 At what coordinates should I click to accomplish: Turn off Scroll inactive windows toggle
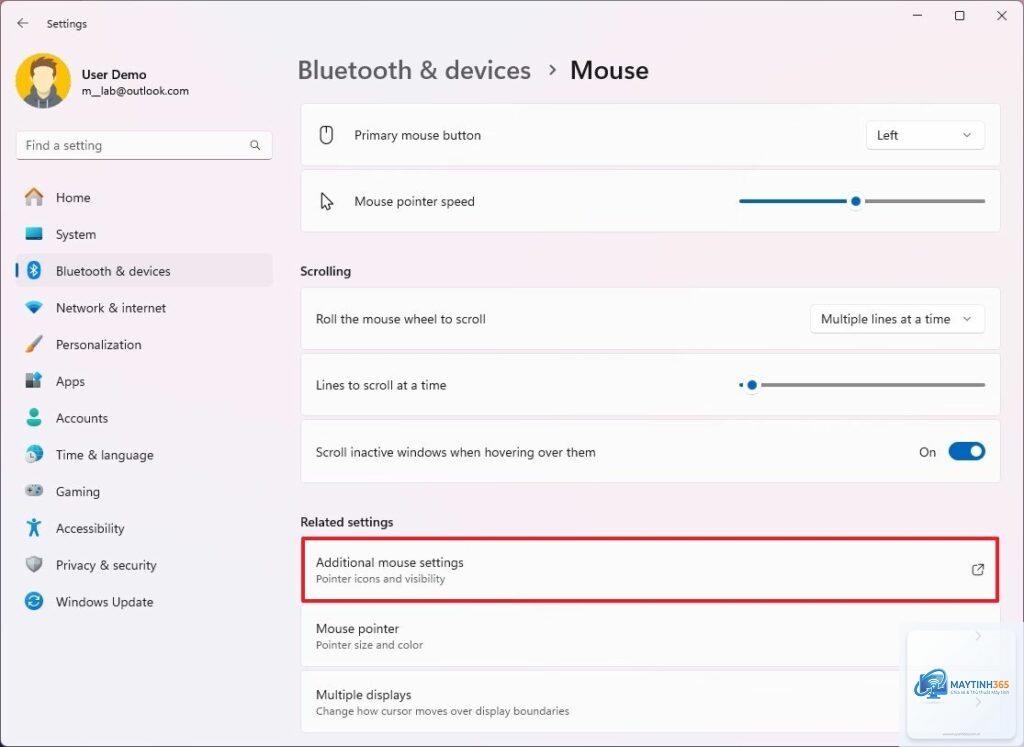point(967,452)
